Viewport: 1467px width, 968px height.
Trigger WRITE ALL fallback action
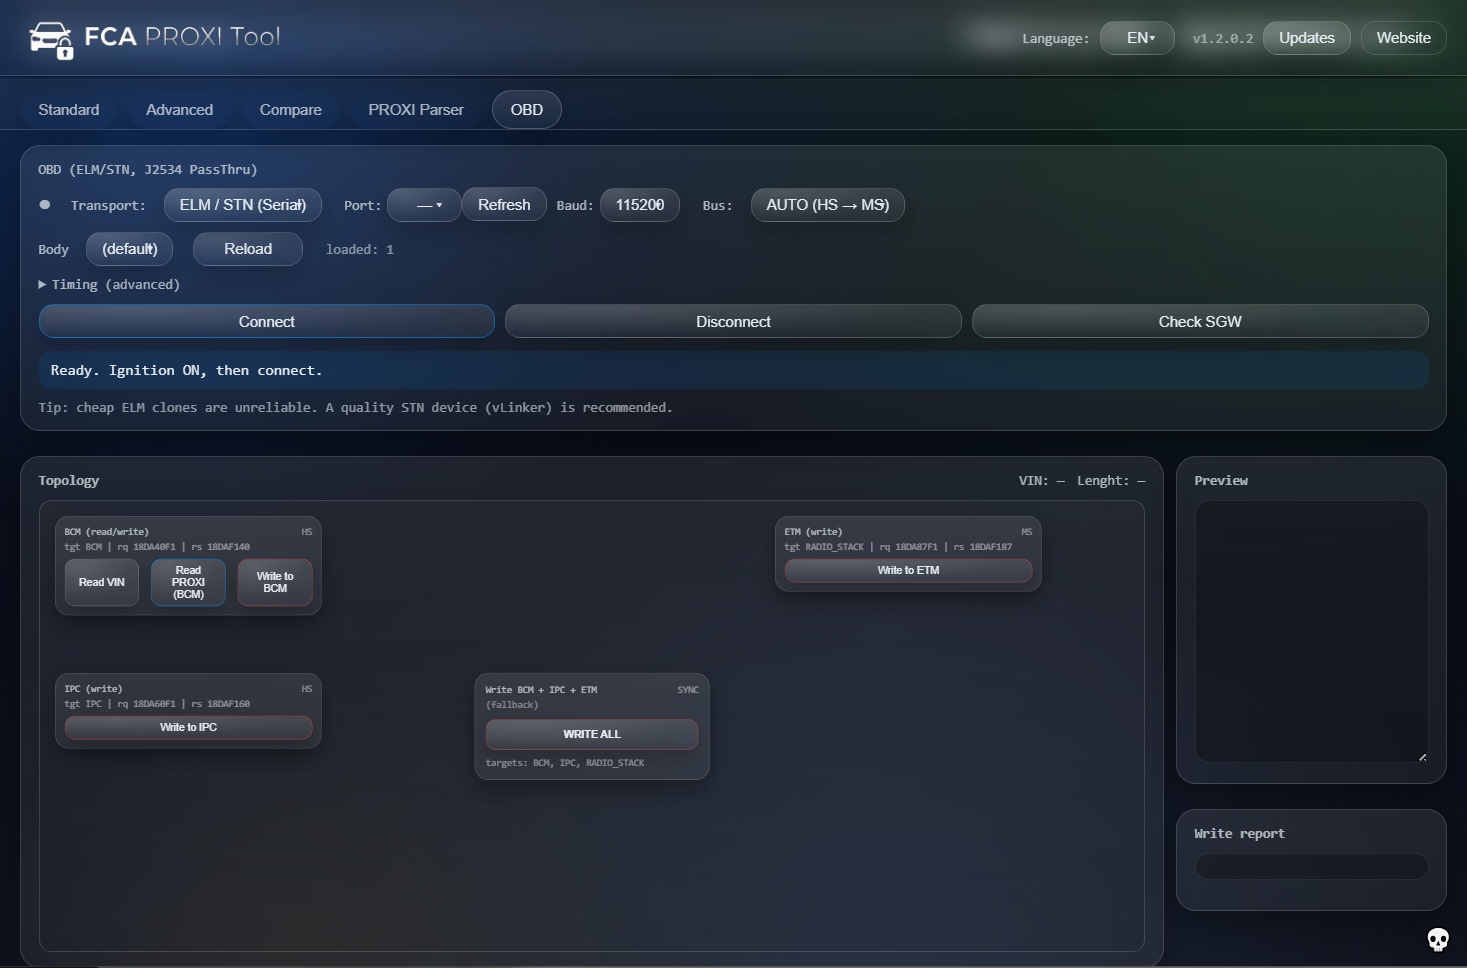point(592,733)
